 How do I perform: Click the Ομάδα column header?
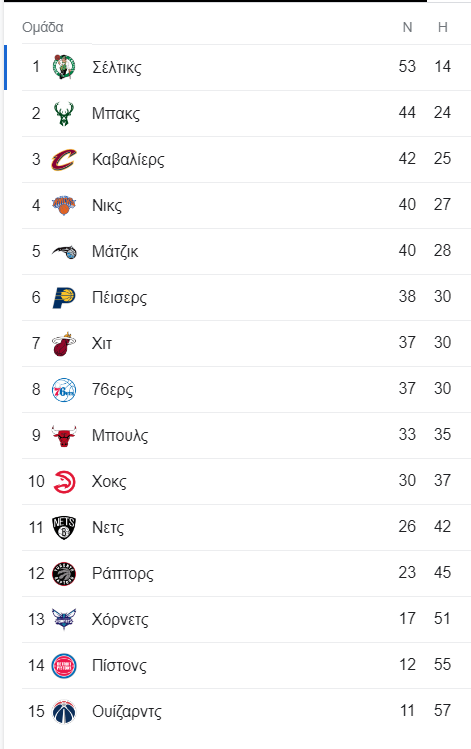tap(43, 27)
